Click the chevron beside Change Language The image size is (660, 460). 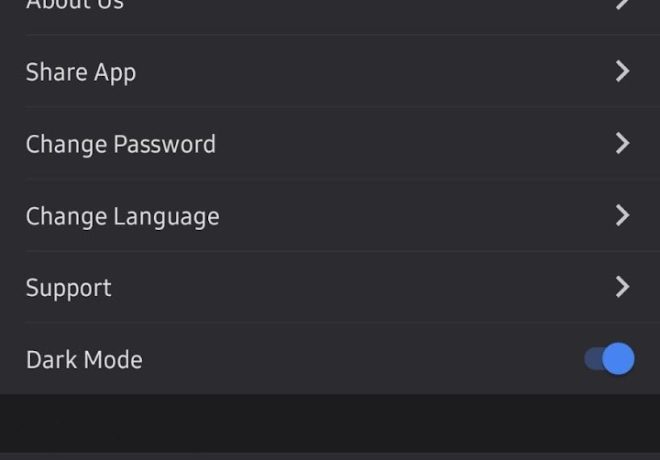(622, 215)
